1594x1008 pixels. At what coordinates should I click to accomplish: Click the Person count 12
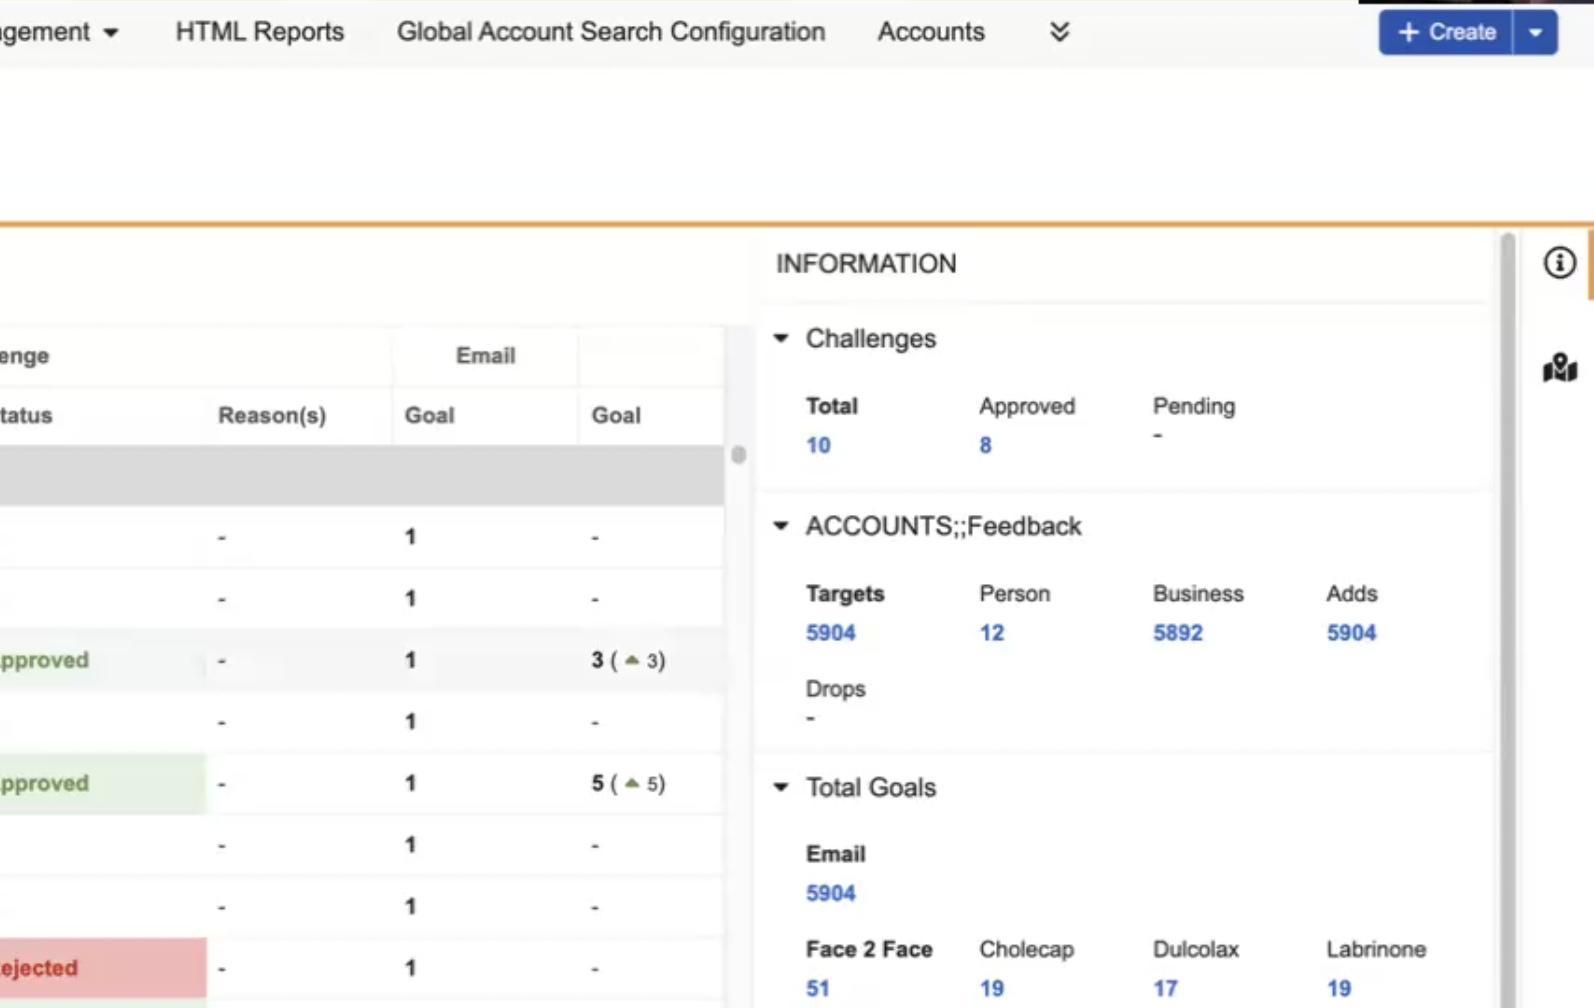pos(991,633)
